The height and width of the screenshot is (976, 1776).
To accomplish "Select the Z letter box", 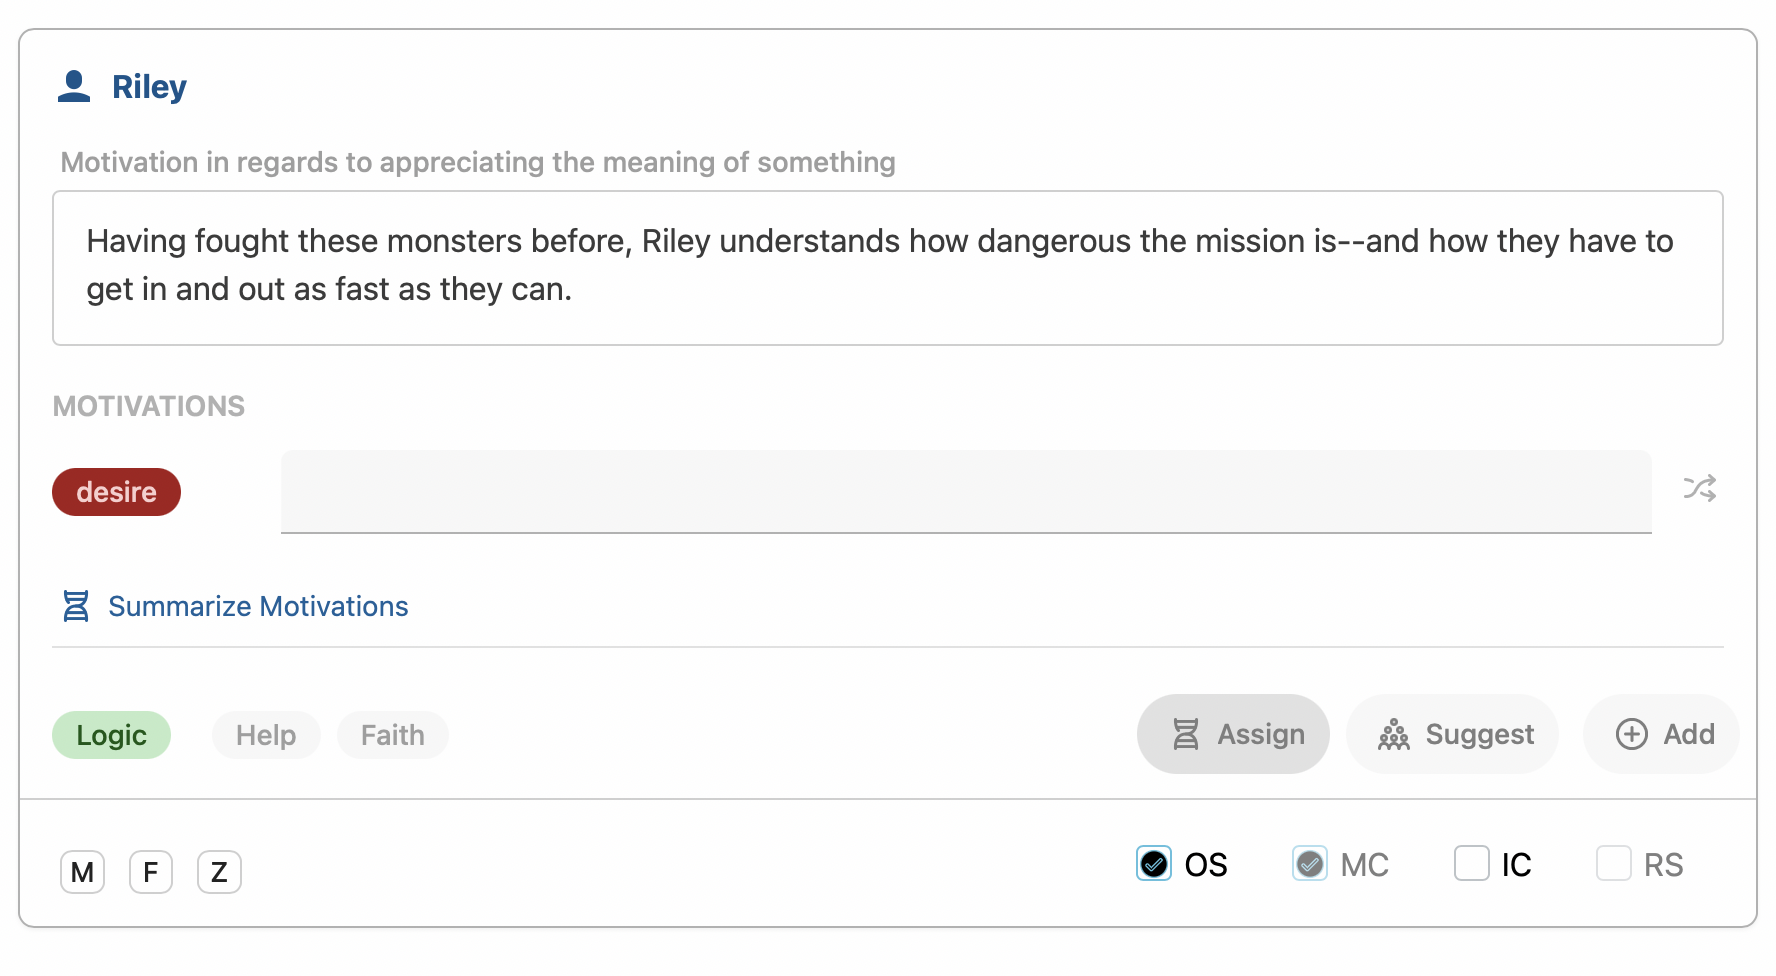I will [x=219, y=872].
